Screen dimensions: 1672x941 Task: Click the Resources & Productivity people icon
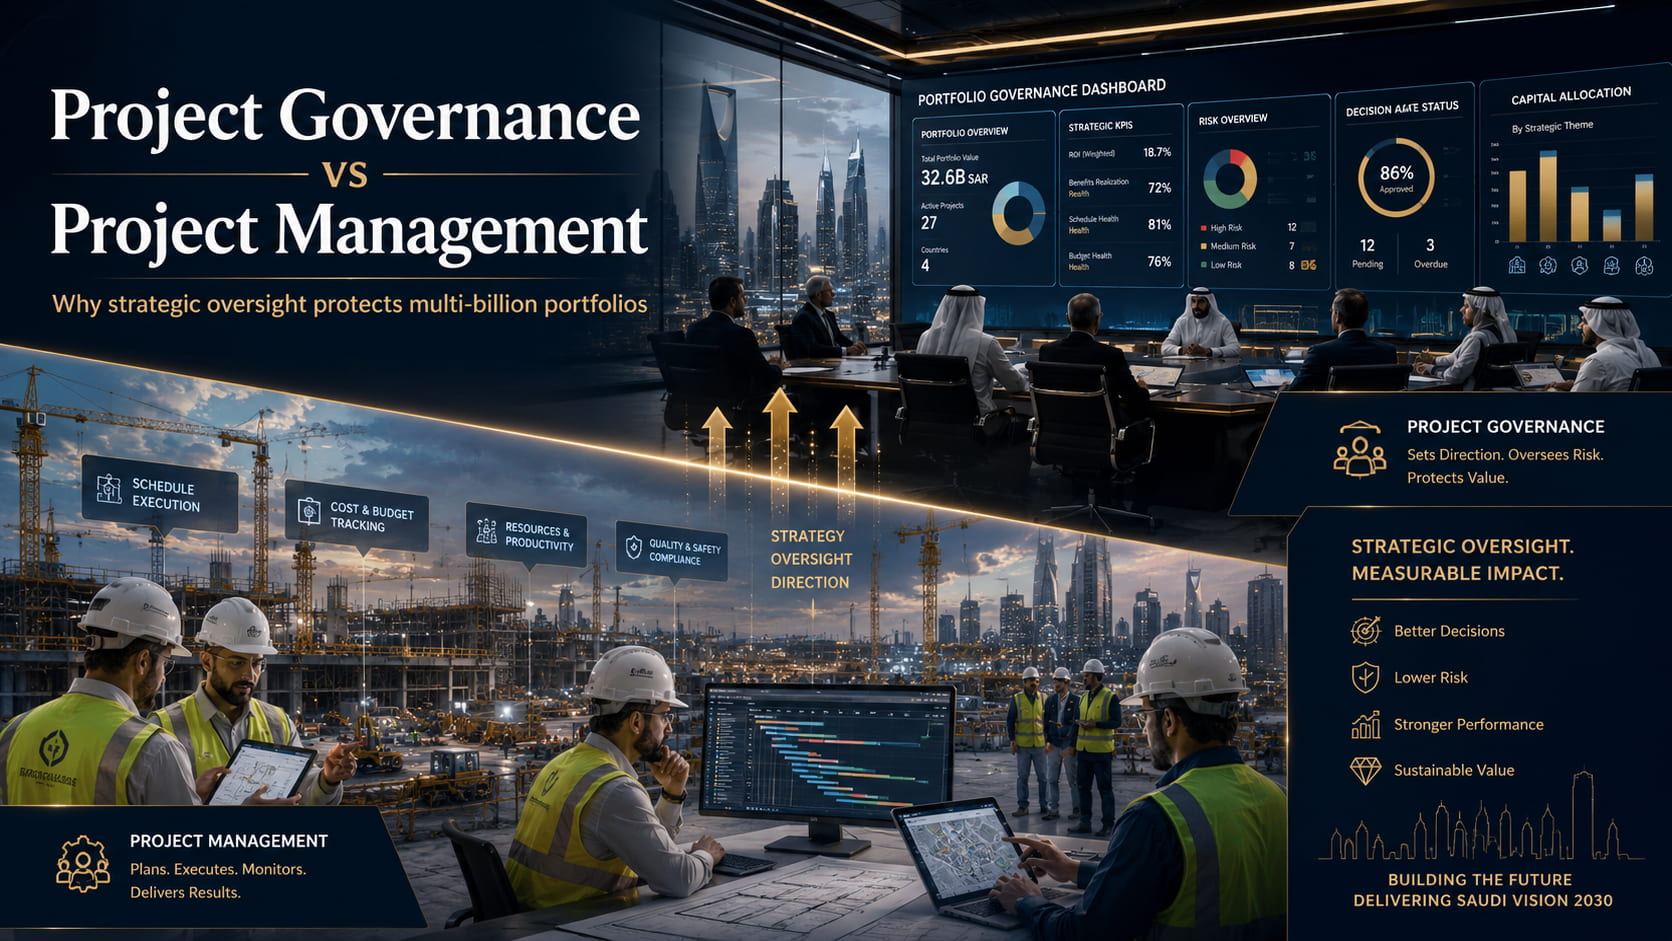tap(486, 531)
